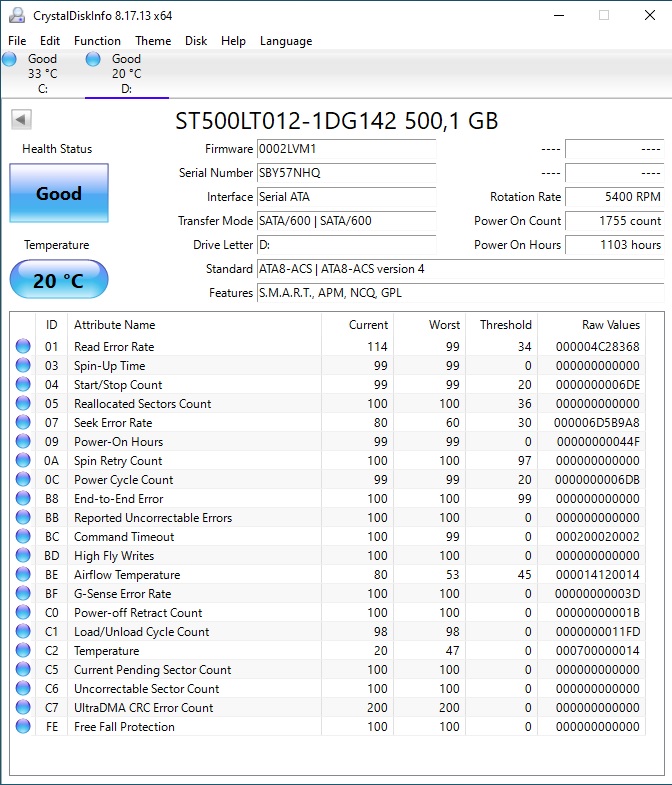Click the 20 °C temperature button
This screenshot has width=672, height=785.
click(59, 280)
